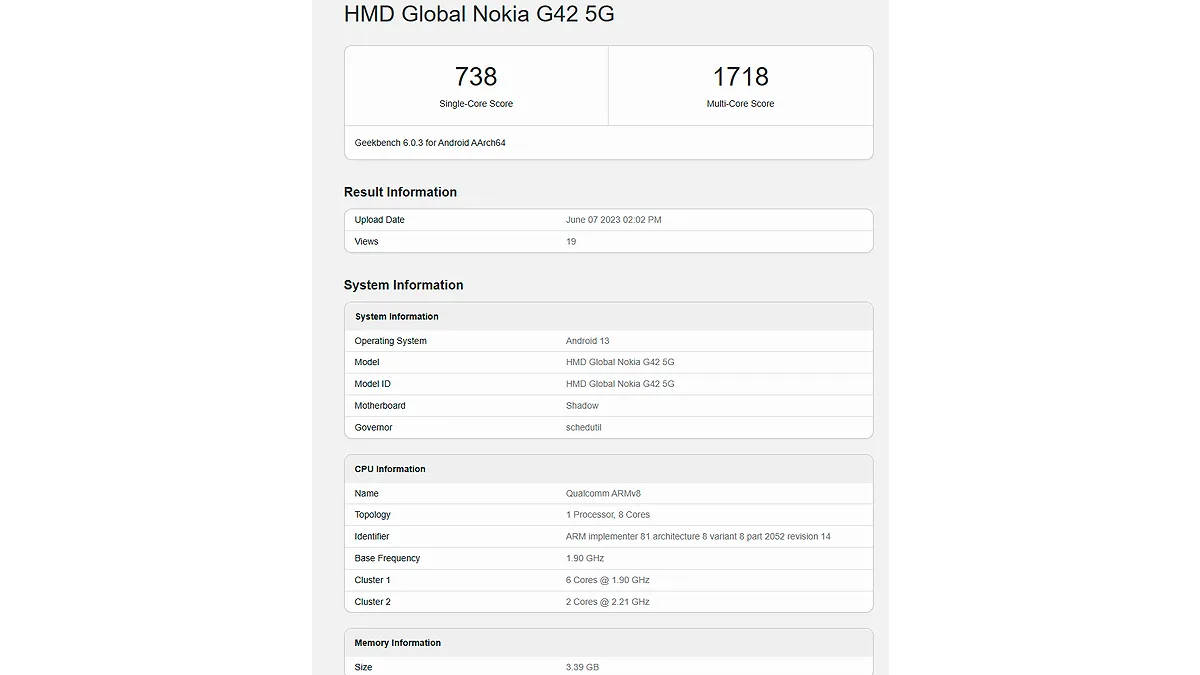The image size is (1200, 675).
Task: Click the CPU Information table header
Action: pyautogui.click(x=390, y=469)
